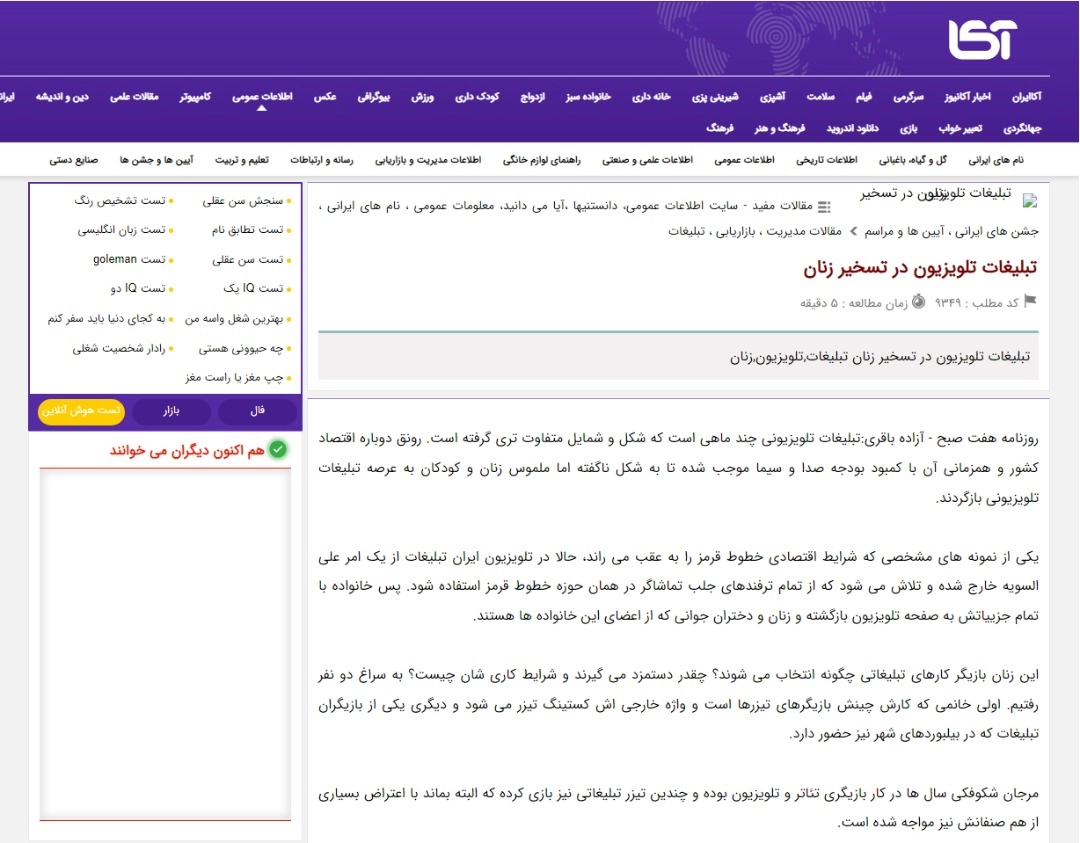Open the تست IQ دو link
The image size is (1080, 843).
(x=139, y=288)
